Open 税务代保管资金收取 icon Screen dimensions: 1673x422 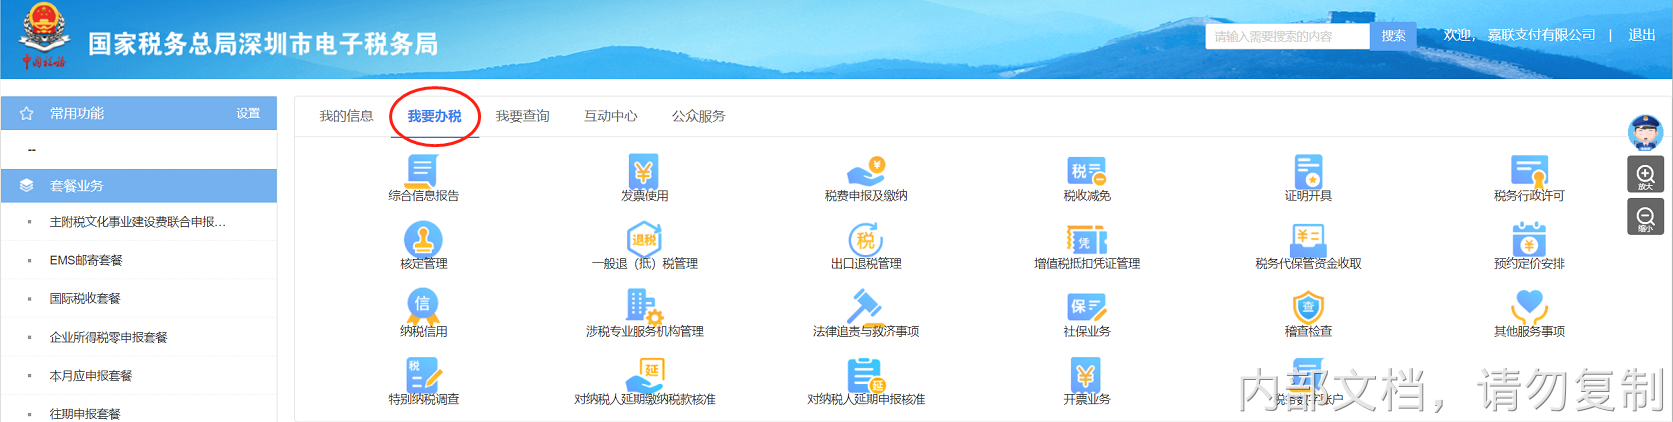coord(1308,238)
